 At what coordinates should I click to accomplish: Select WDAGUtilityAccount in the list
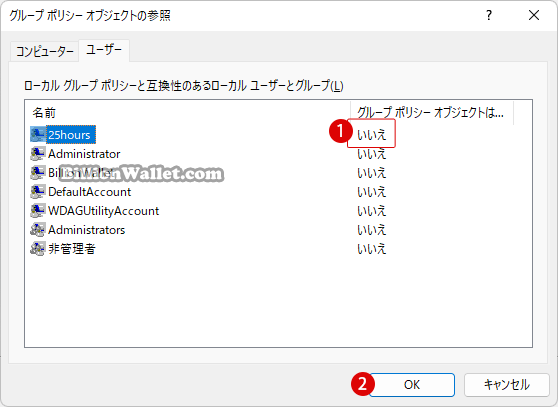pos(103,211)
